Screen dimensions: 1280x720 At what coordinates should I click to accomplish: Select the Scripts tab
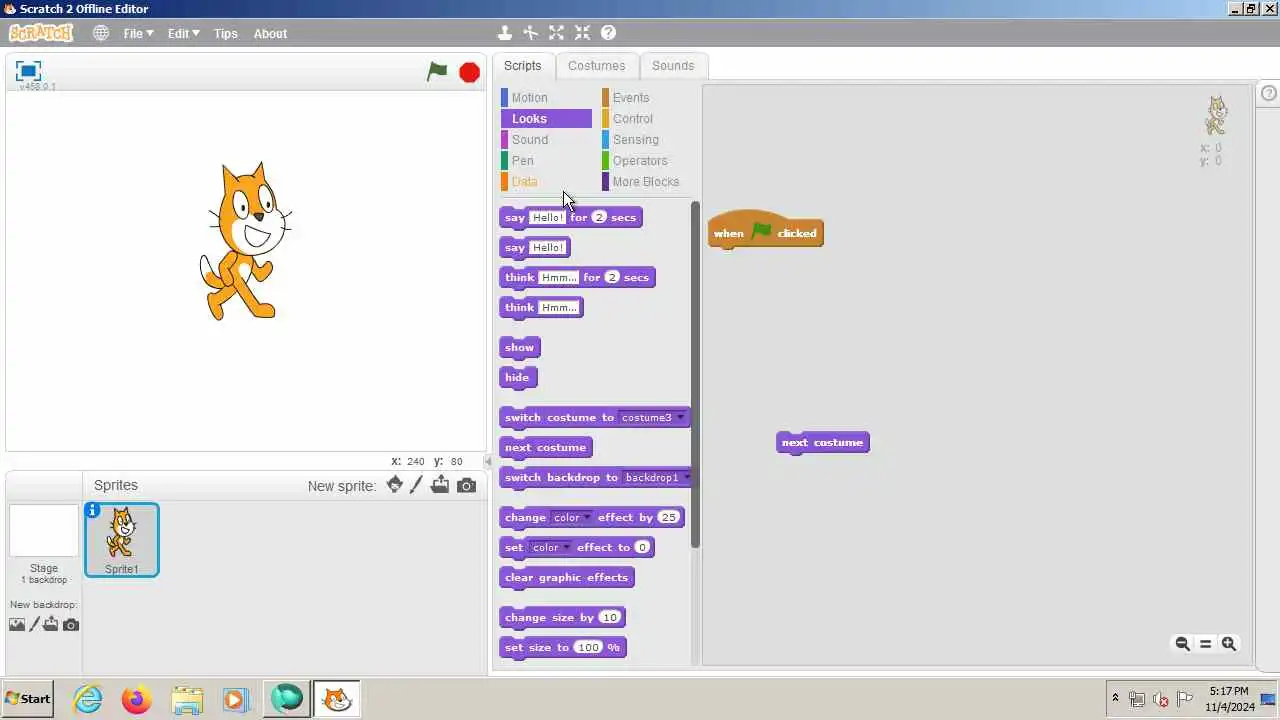click(x=522, y=66)
